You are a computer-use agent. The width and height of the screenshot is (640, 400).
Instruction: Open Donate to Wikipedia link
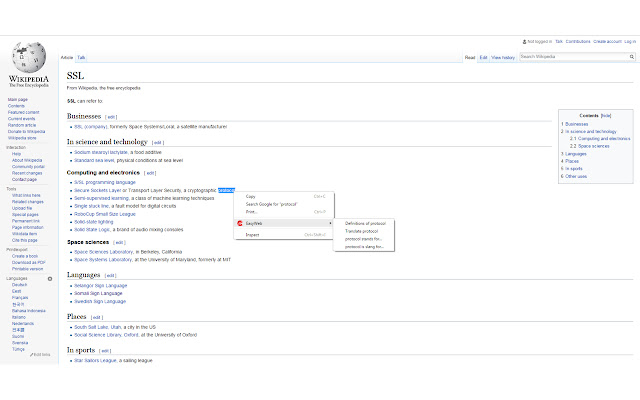point(26,132)
